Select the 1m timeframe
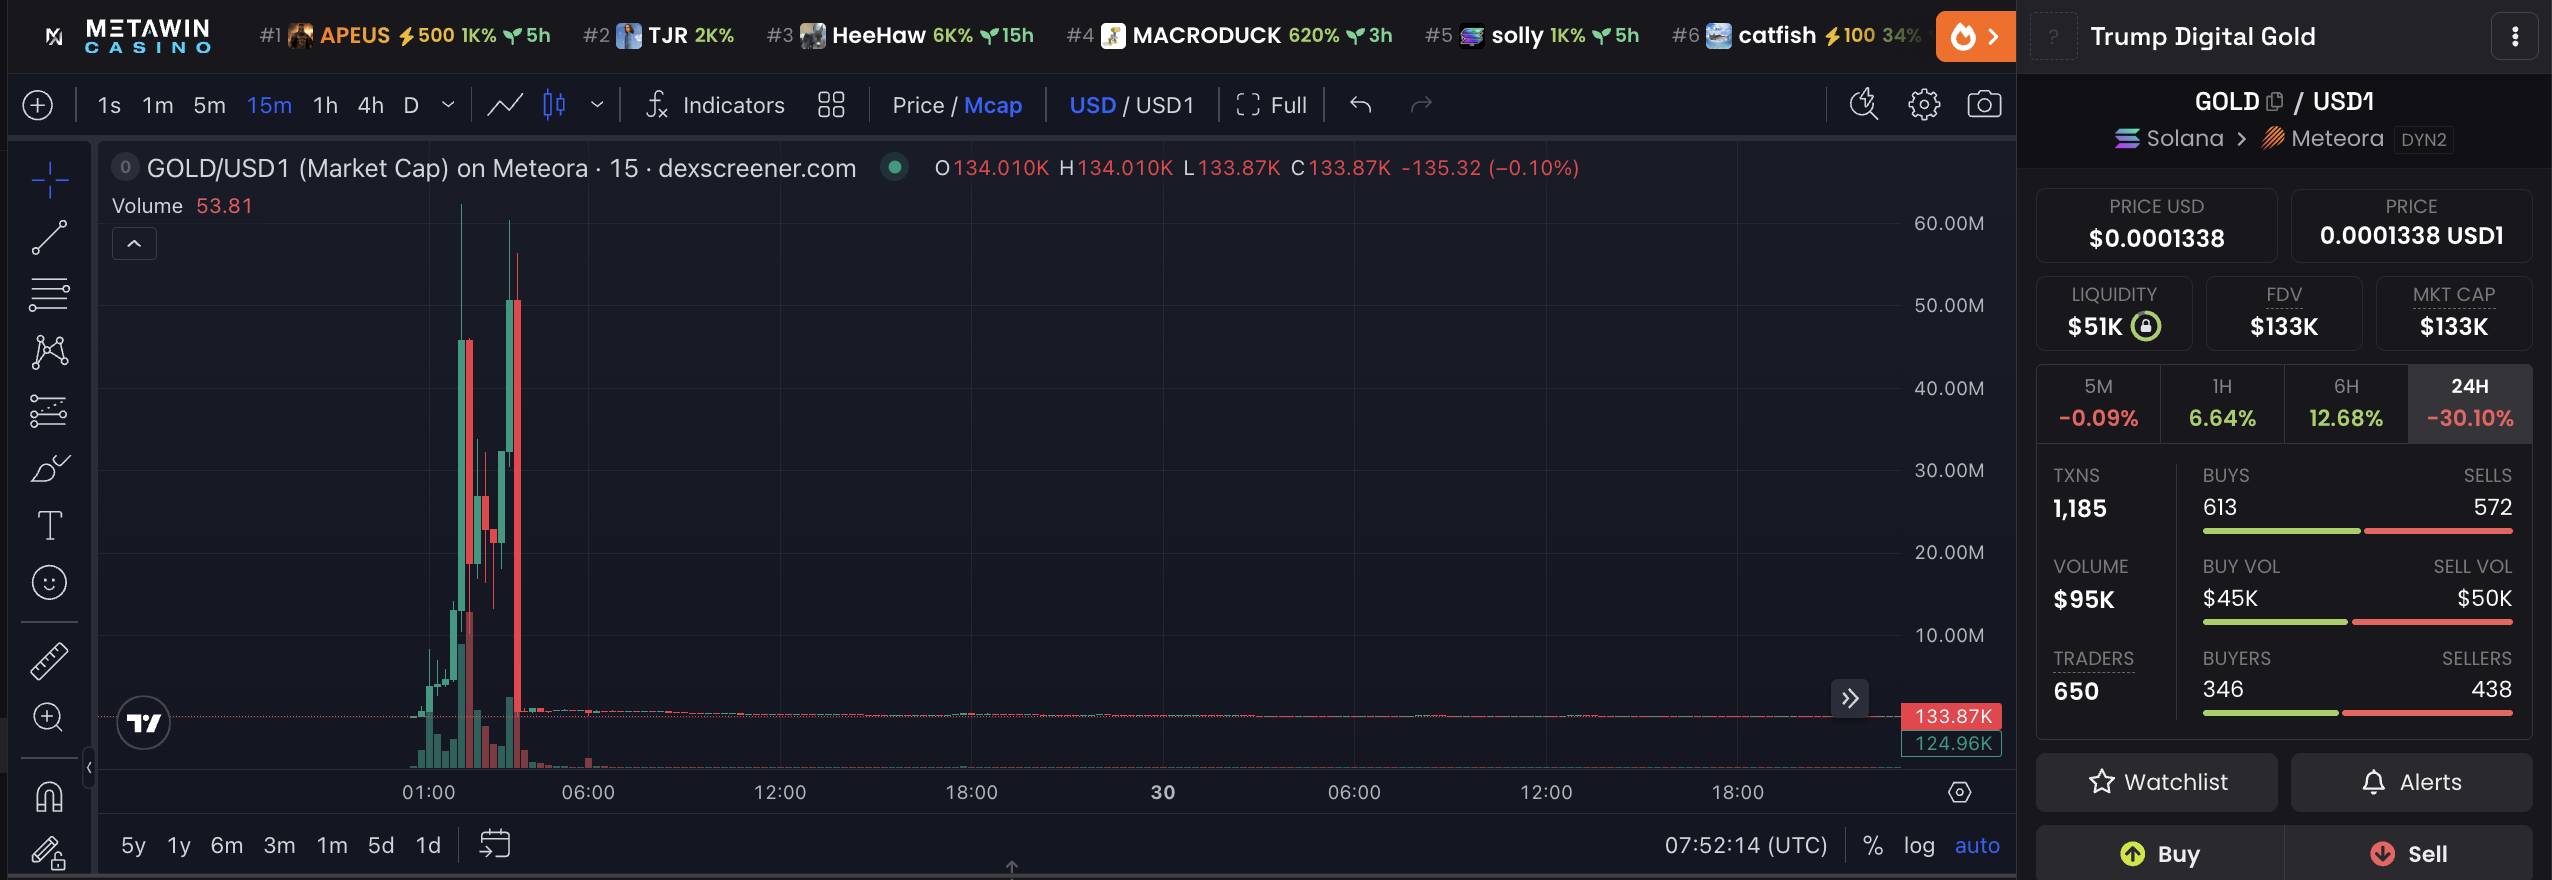 point(158,105)
